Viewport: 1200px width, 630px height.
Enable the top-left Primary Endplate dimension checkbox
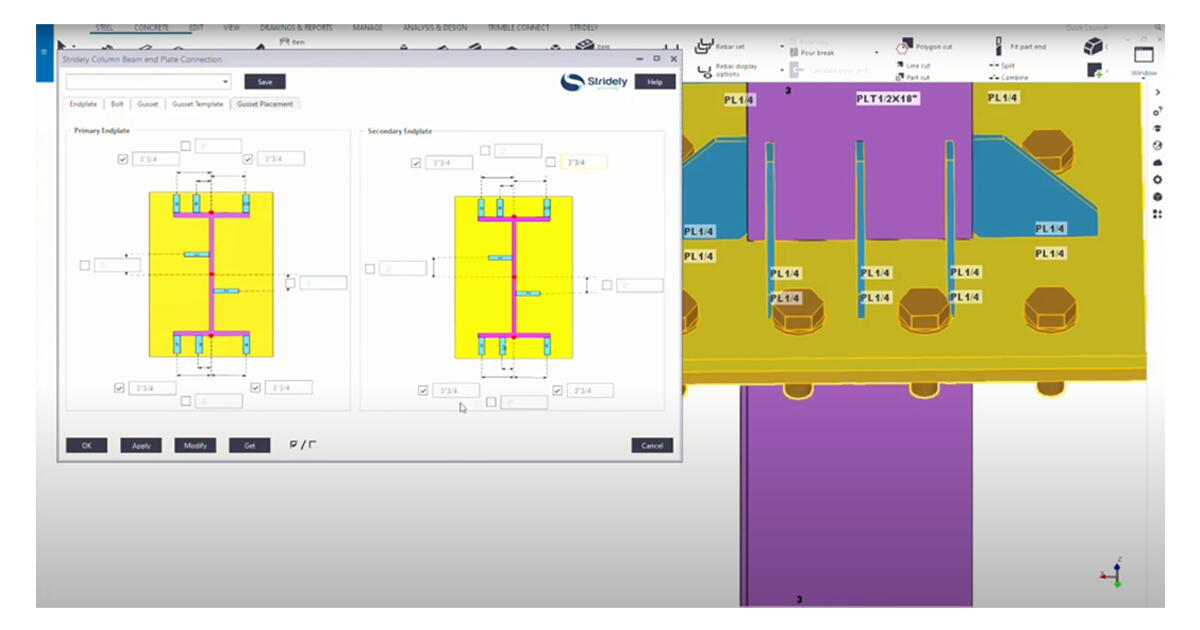pyautogui.click(x=122, y=158)
